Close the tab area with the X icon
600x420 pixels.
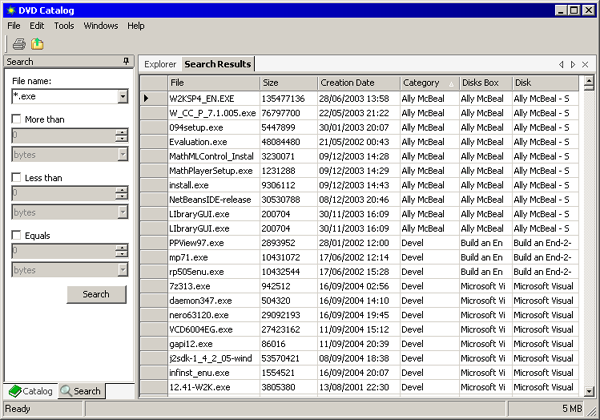586,64
